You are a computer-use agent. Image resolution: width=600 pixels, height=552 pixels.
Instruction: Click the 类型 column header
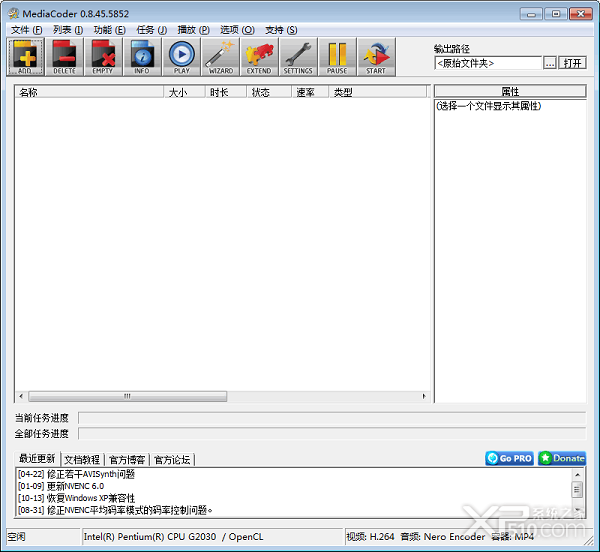click(x=378, y=92)
